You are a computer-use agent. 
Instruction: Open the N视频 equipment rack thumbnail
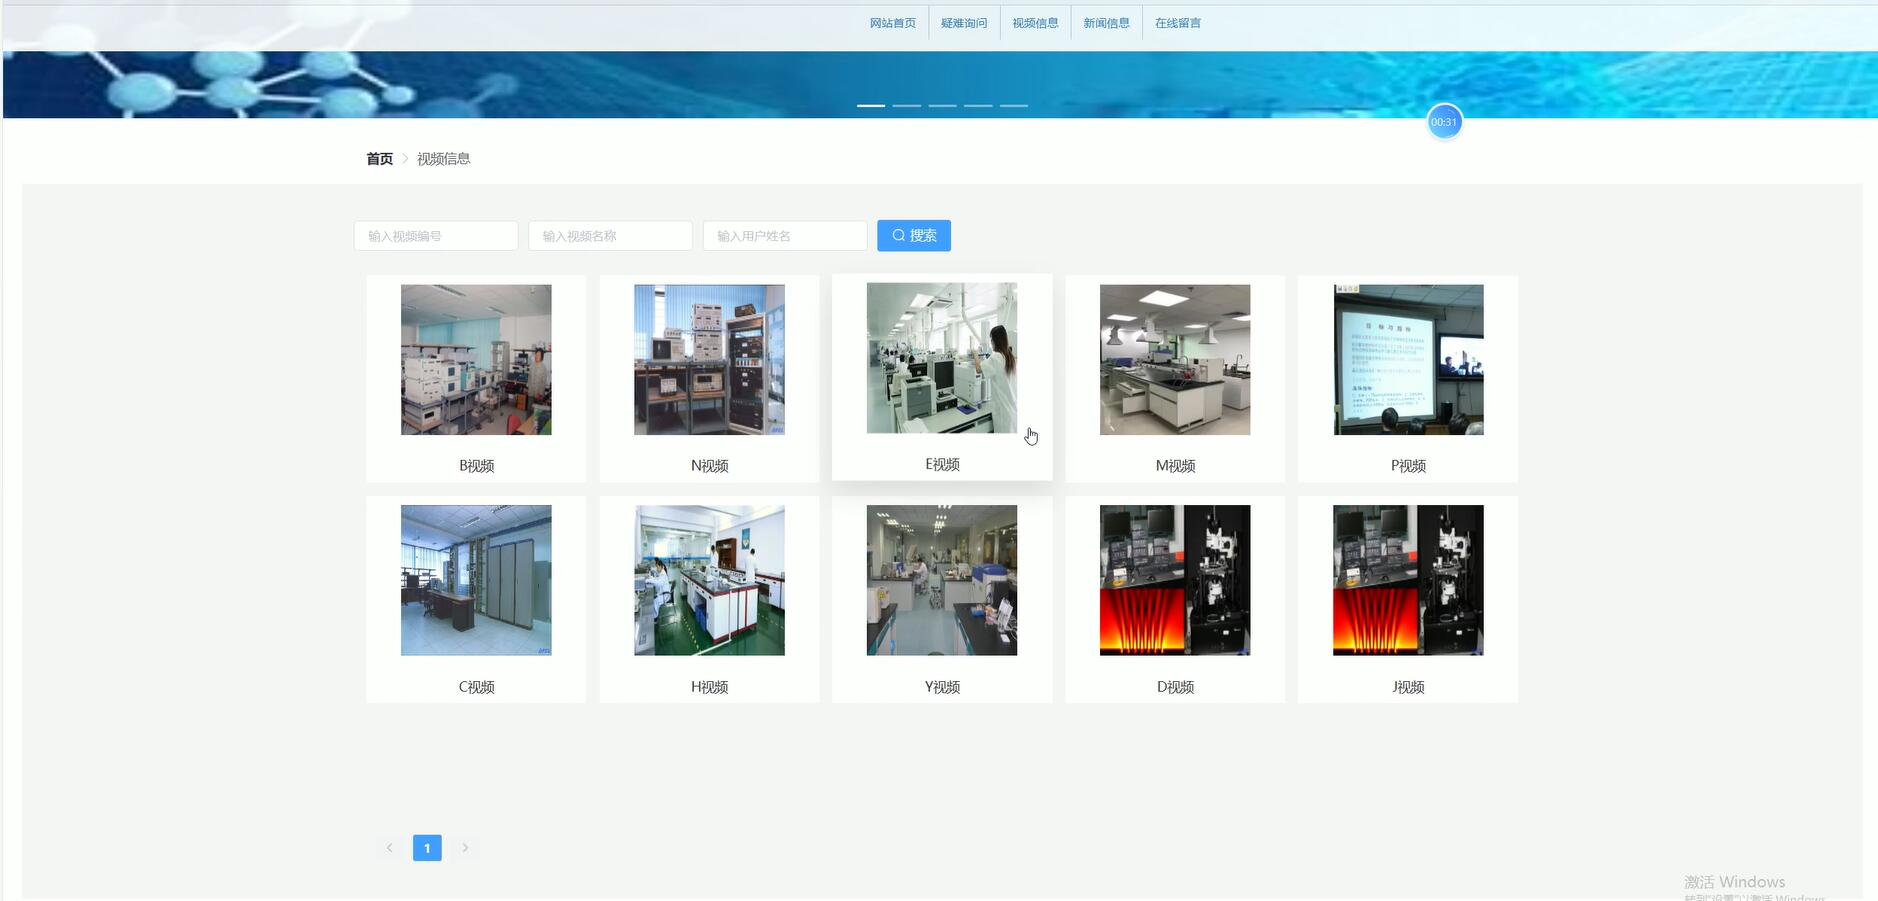(709, 360)
